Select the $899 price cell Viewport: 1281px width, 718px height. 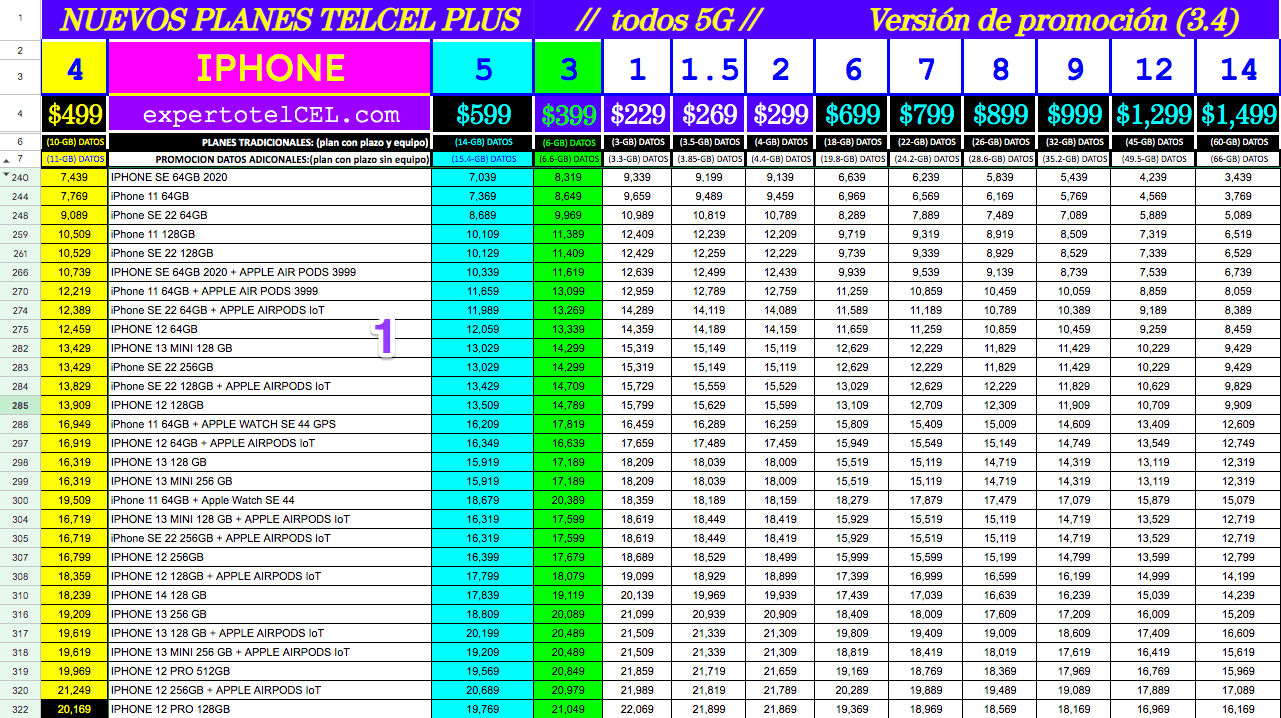[x=1000, y=114]
